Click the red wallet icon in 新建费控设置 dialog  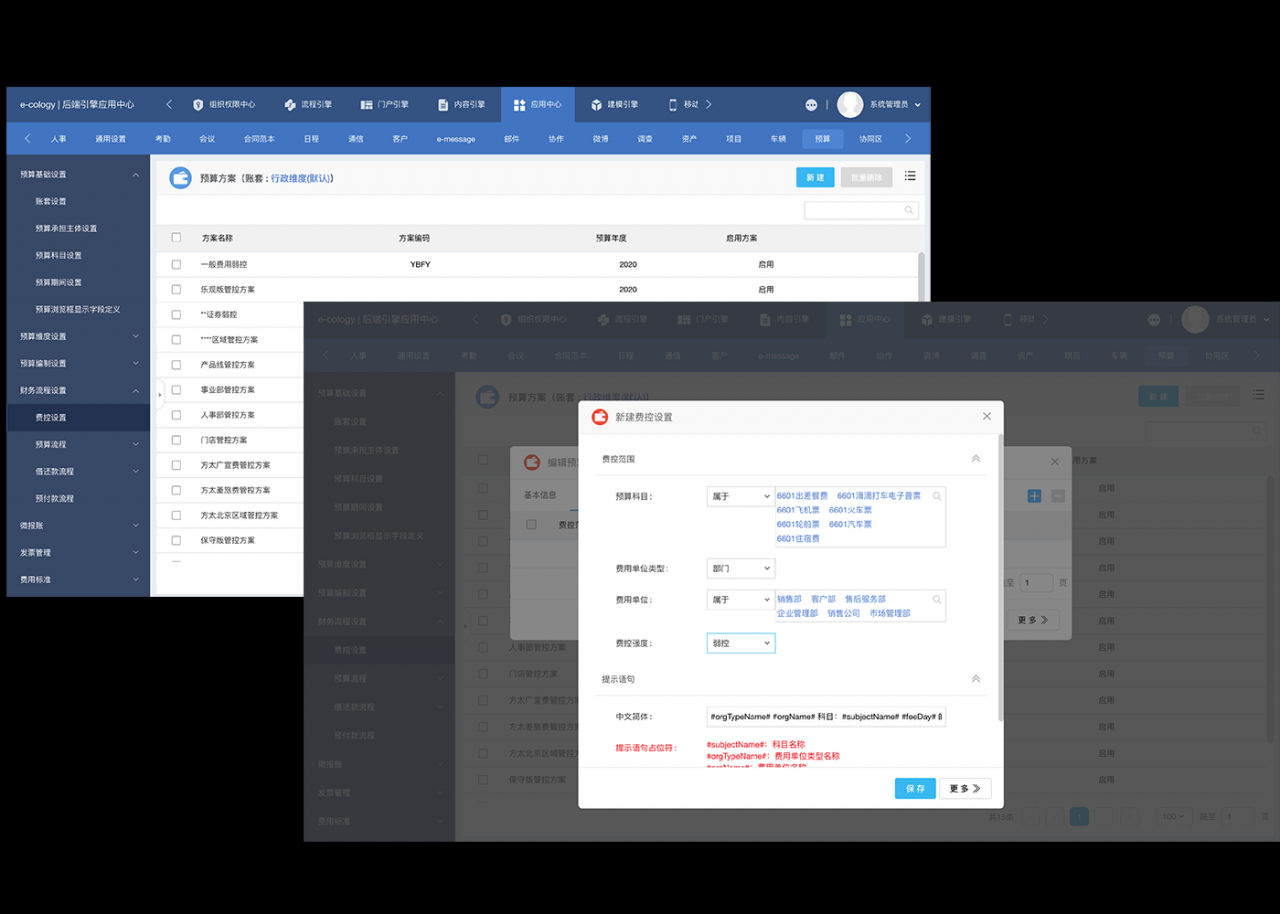pos(600,417)
